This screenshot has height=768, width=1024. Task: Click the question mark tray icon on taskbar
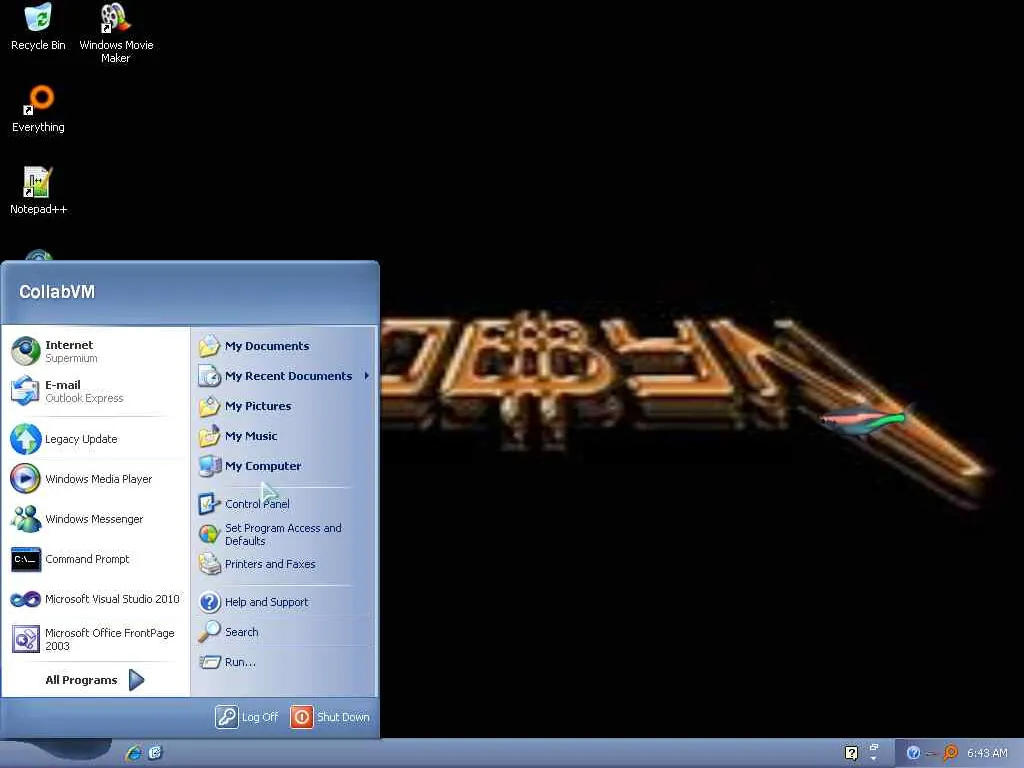pos(851,754)
